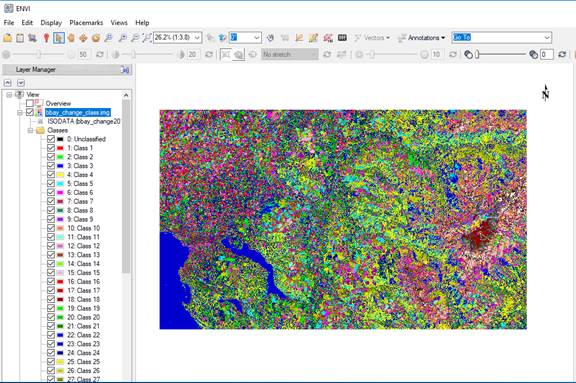Activate the Pan hand tool
The width and height of the screenshot is (576, 383).
click(71, 37)
